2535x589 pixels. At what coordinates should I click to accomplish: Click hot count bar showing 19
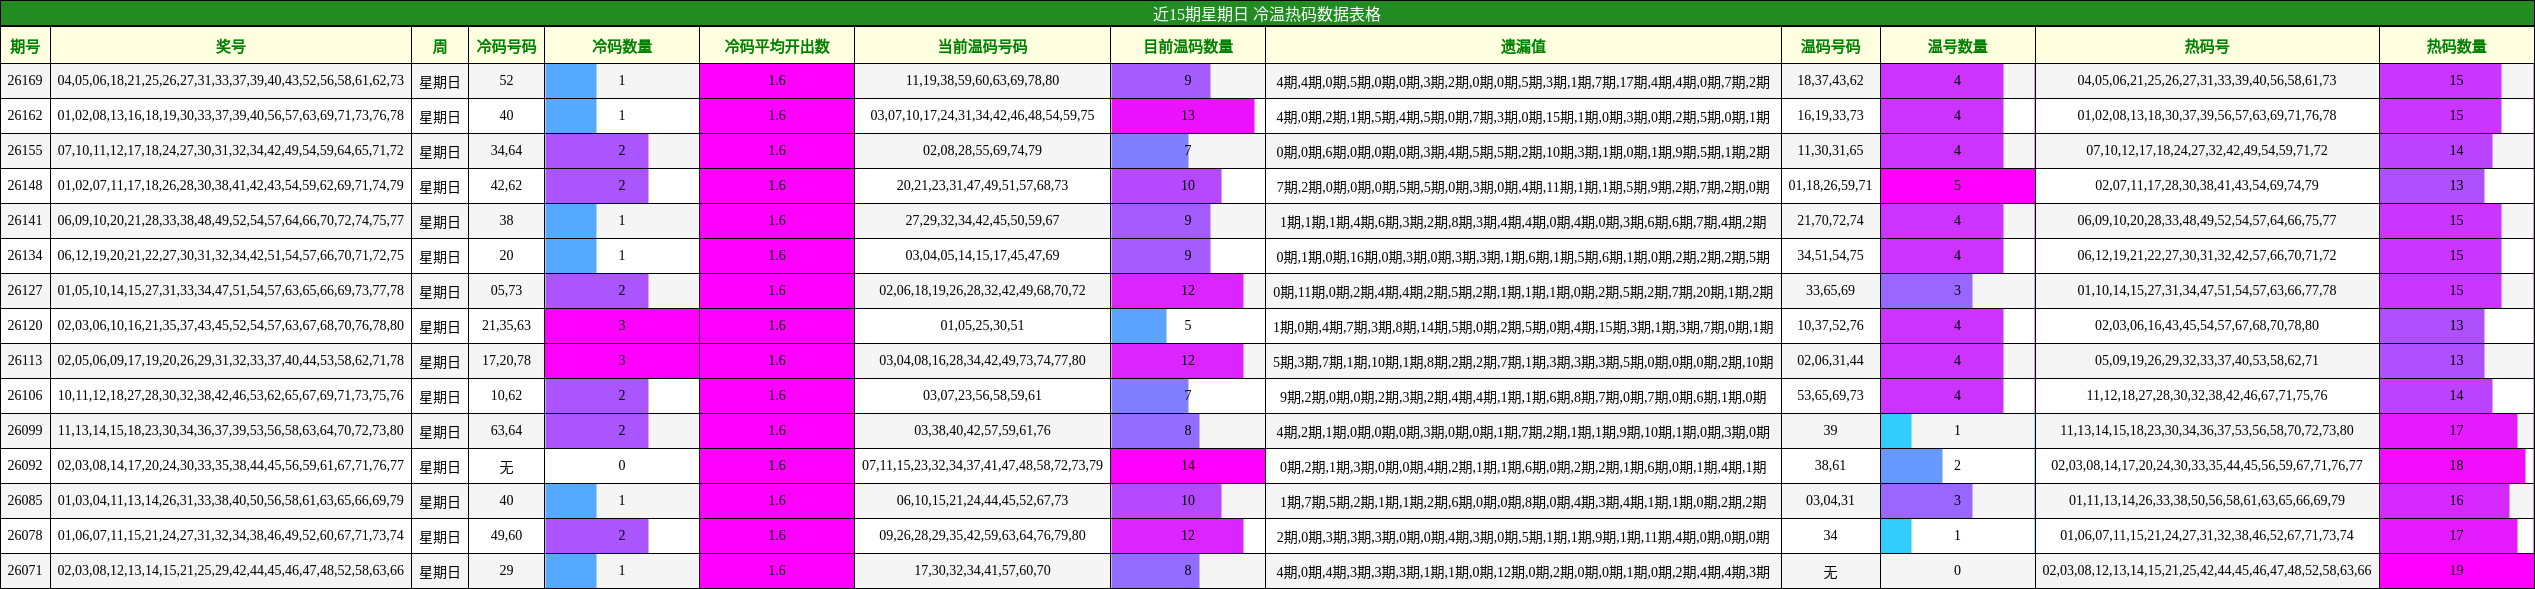(x=2456, y=571)
